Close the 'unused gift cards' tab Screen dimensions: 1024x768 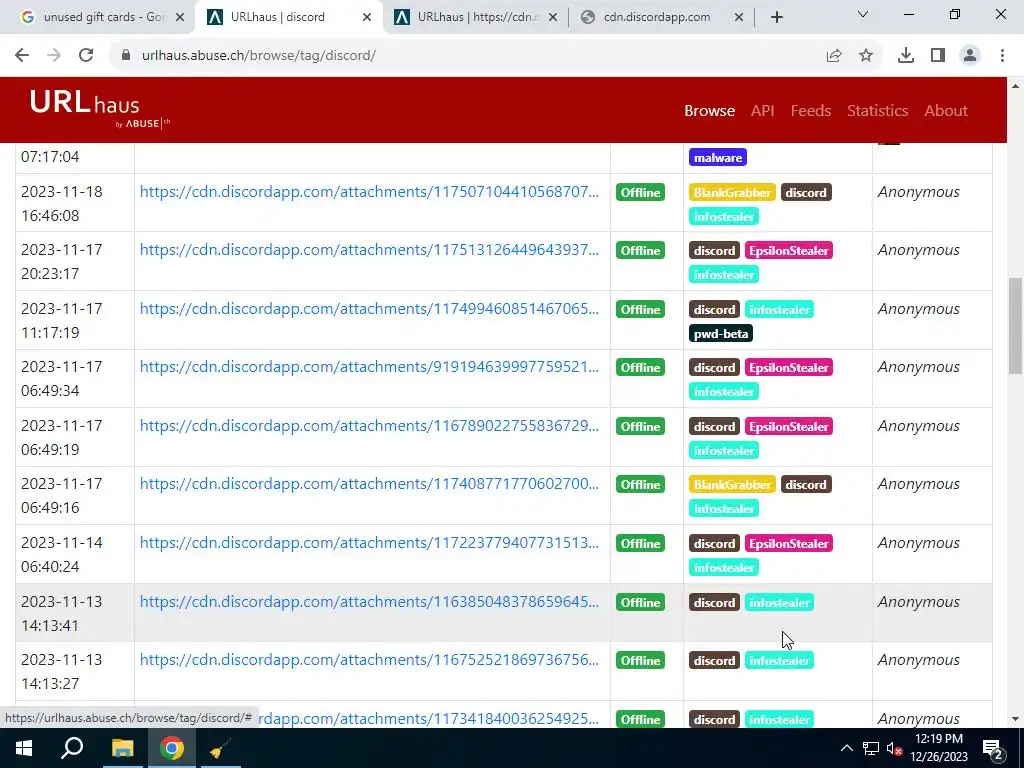point(180,17)
